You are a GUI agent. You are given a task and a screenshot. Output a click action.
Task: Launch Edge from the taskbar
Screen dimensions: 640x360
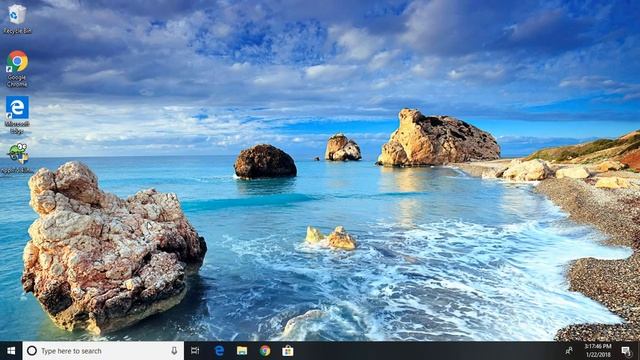(x=219, y=351)
